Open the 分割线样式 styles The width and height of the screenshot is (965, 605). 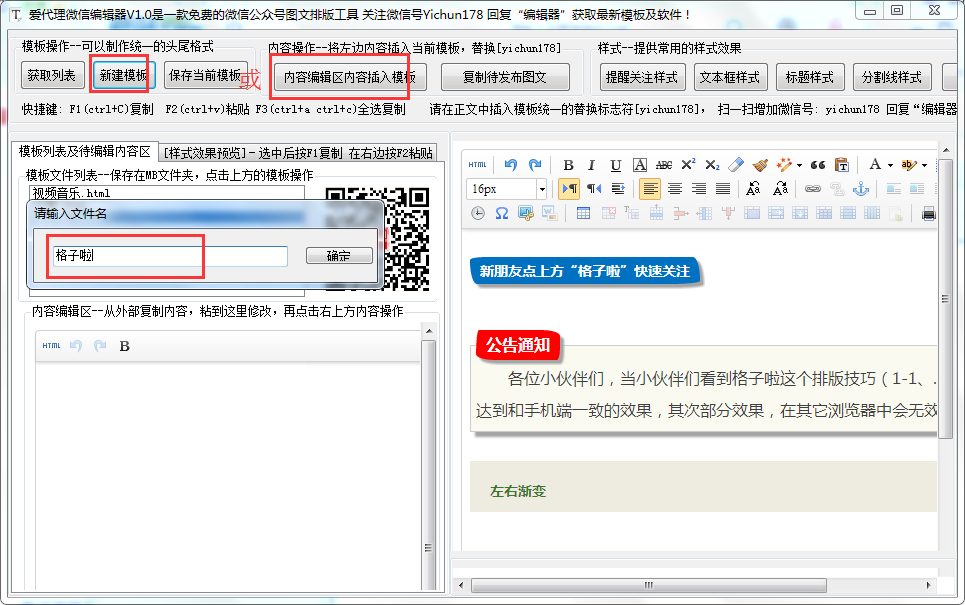point(892,77)
